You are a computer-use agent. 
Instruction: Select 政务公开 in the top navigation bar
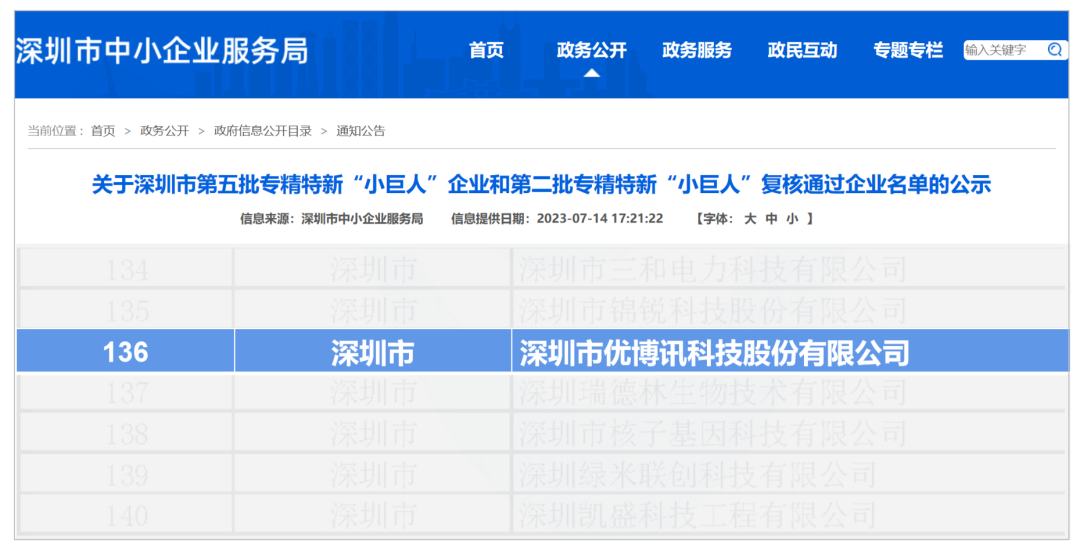point(591,50)
